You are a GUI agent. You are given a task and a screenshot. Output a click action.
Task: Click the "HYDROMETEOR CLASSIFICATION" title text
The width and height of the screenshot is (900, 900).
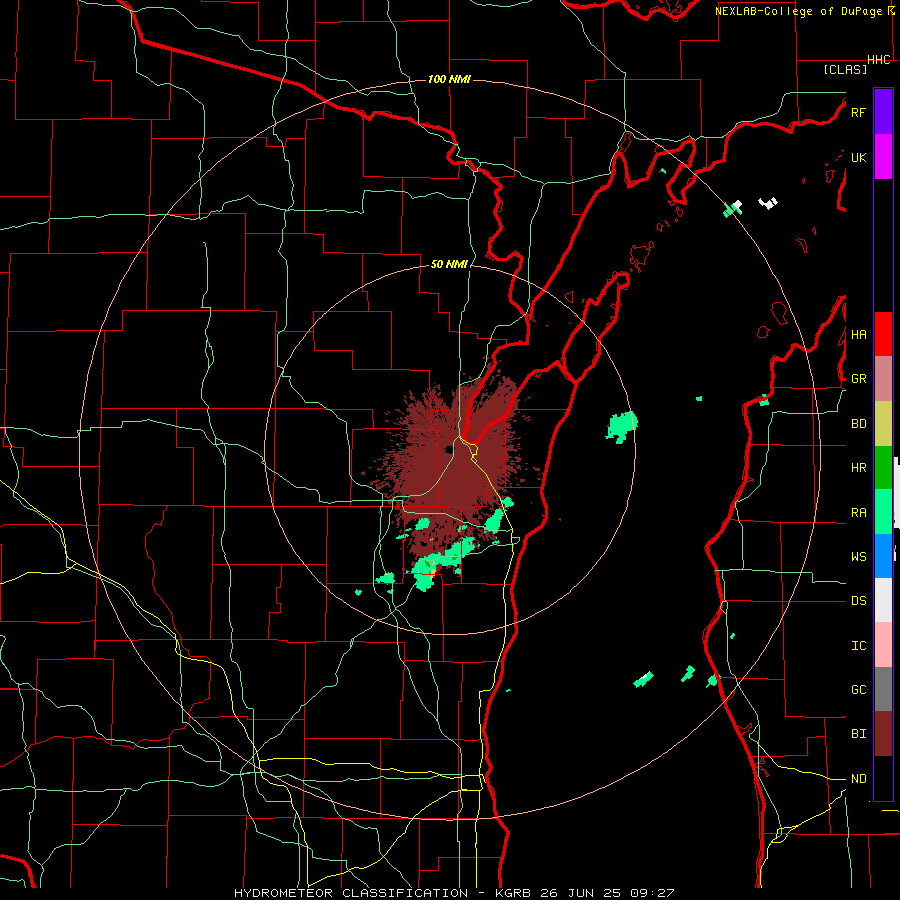pos(351,893)
